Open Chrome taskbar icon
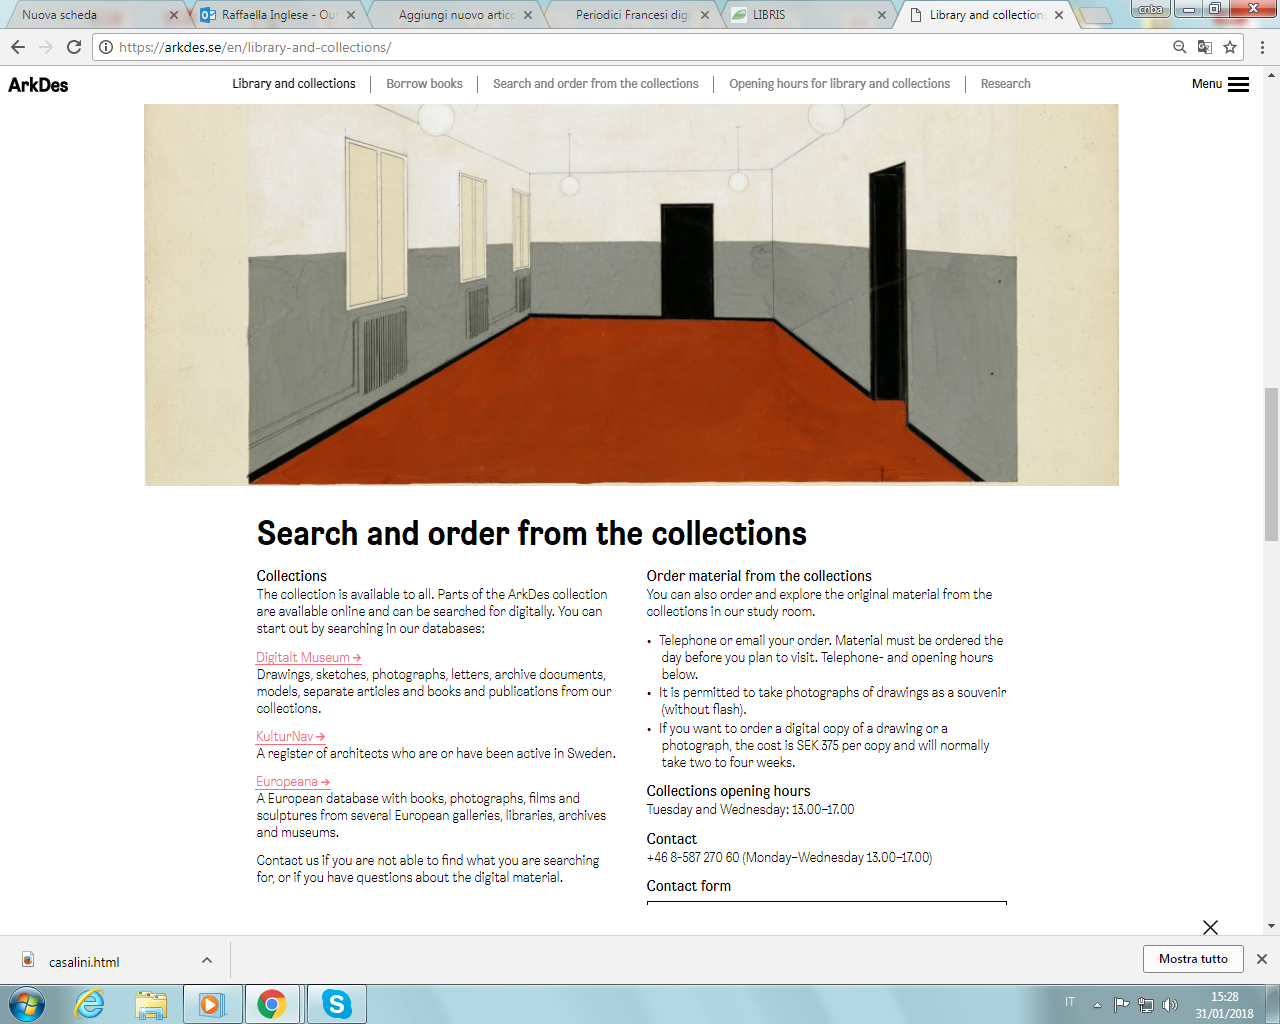1280x1024 pixels. (x=272, y=1004)
